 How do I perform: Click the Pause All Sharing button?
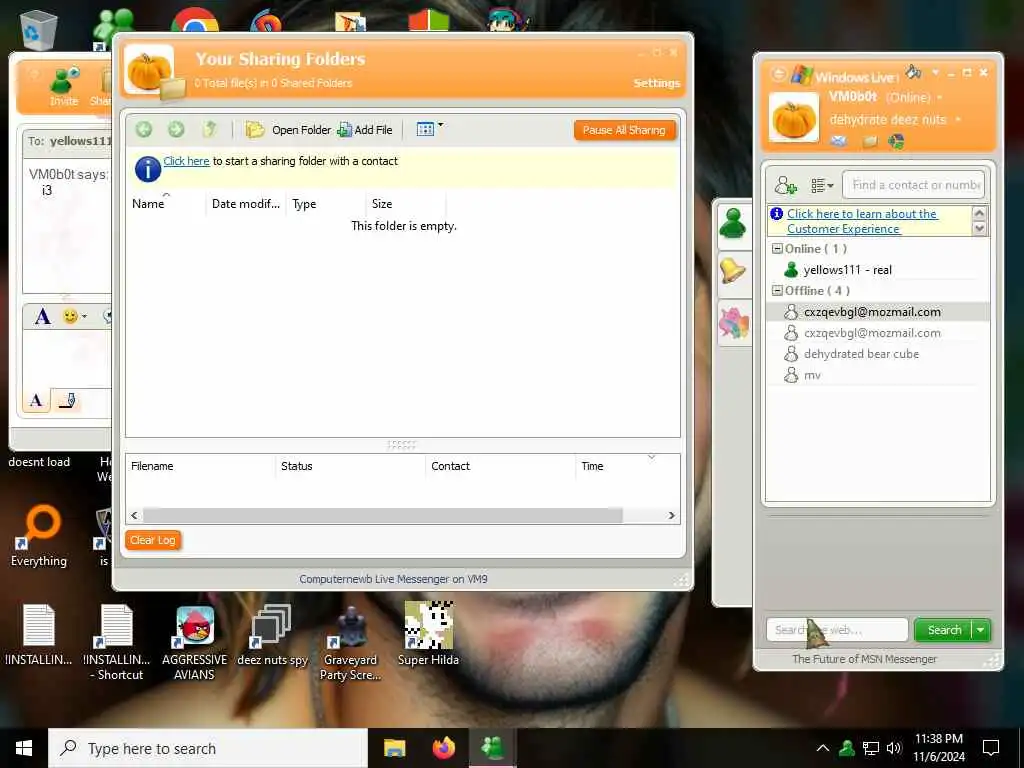tap(624, 130)
